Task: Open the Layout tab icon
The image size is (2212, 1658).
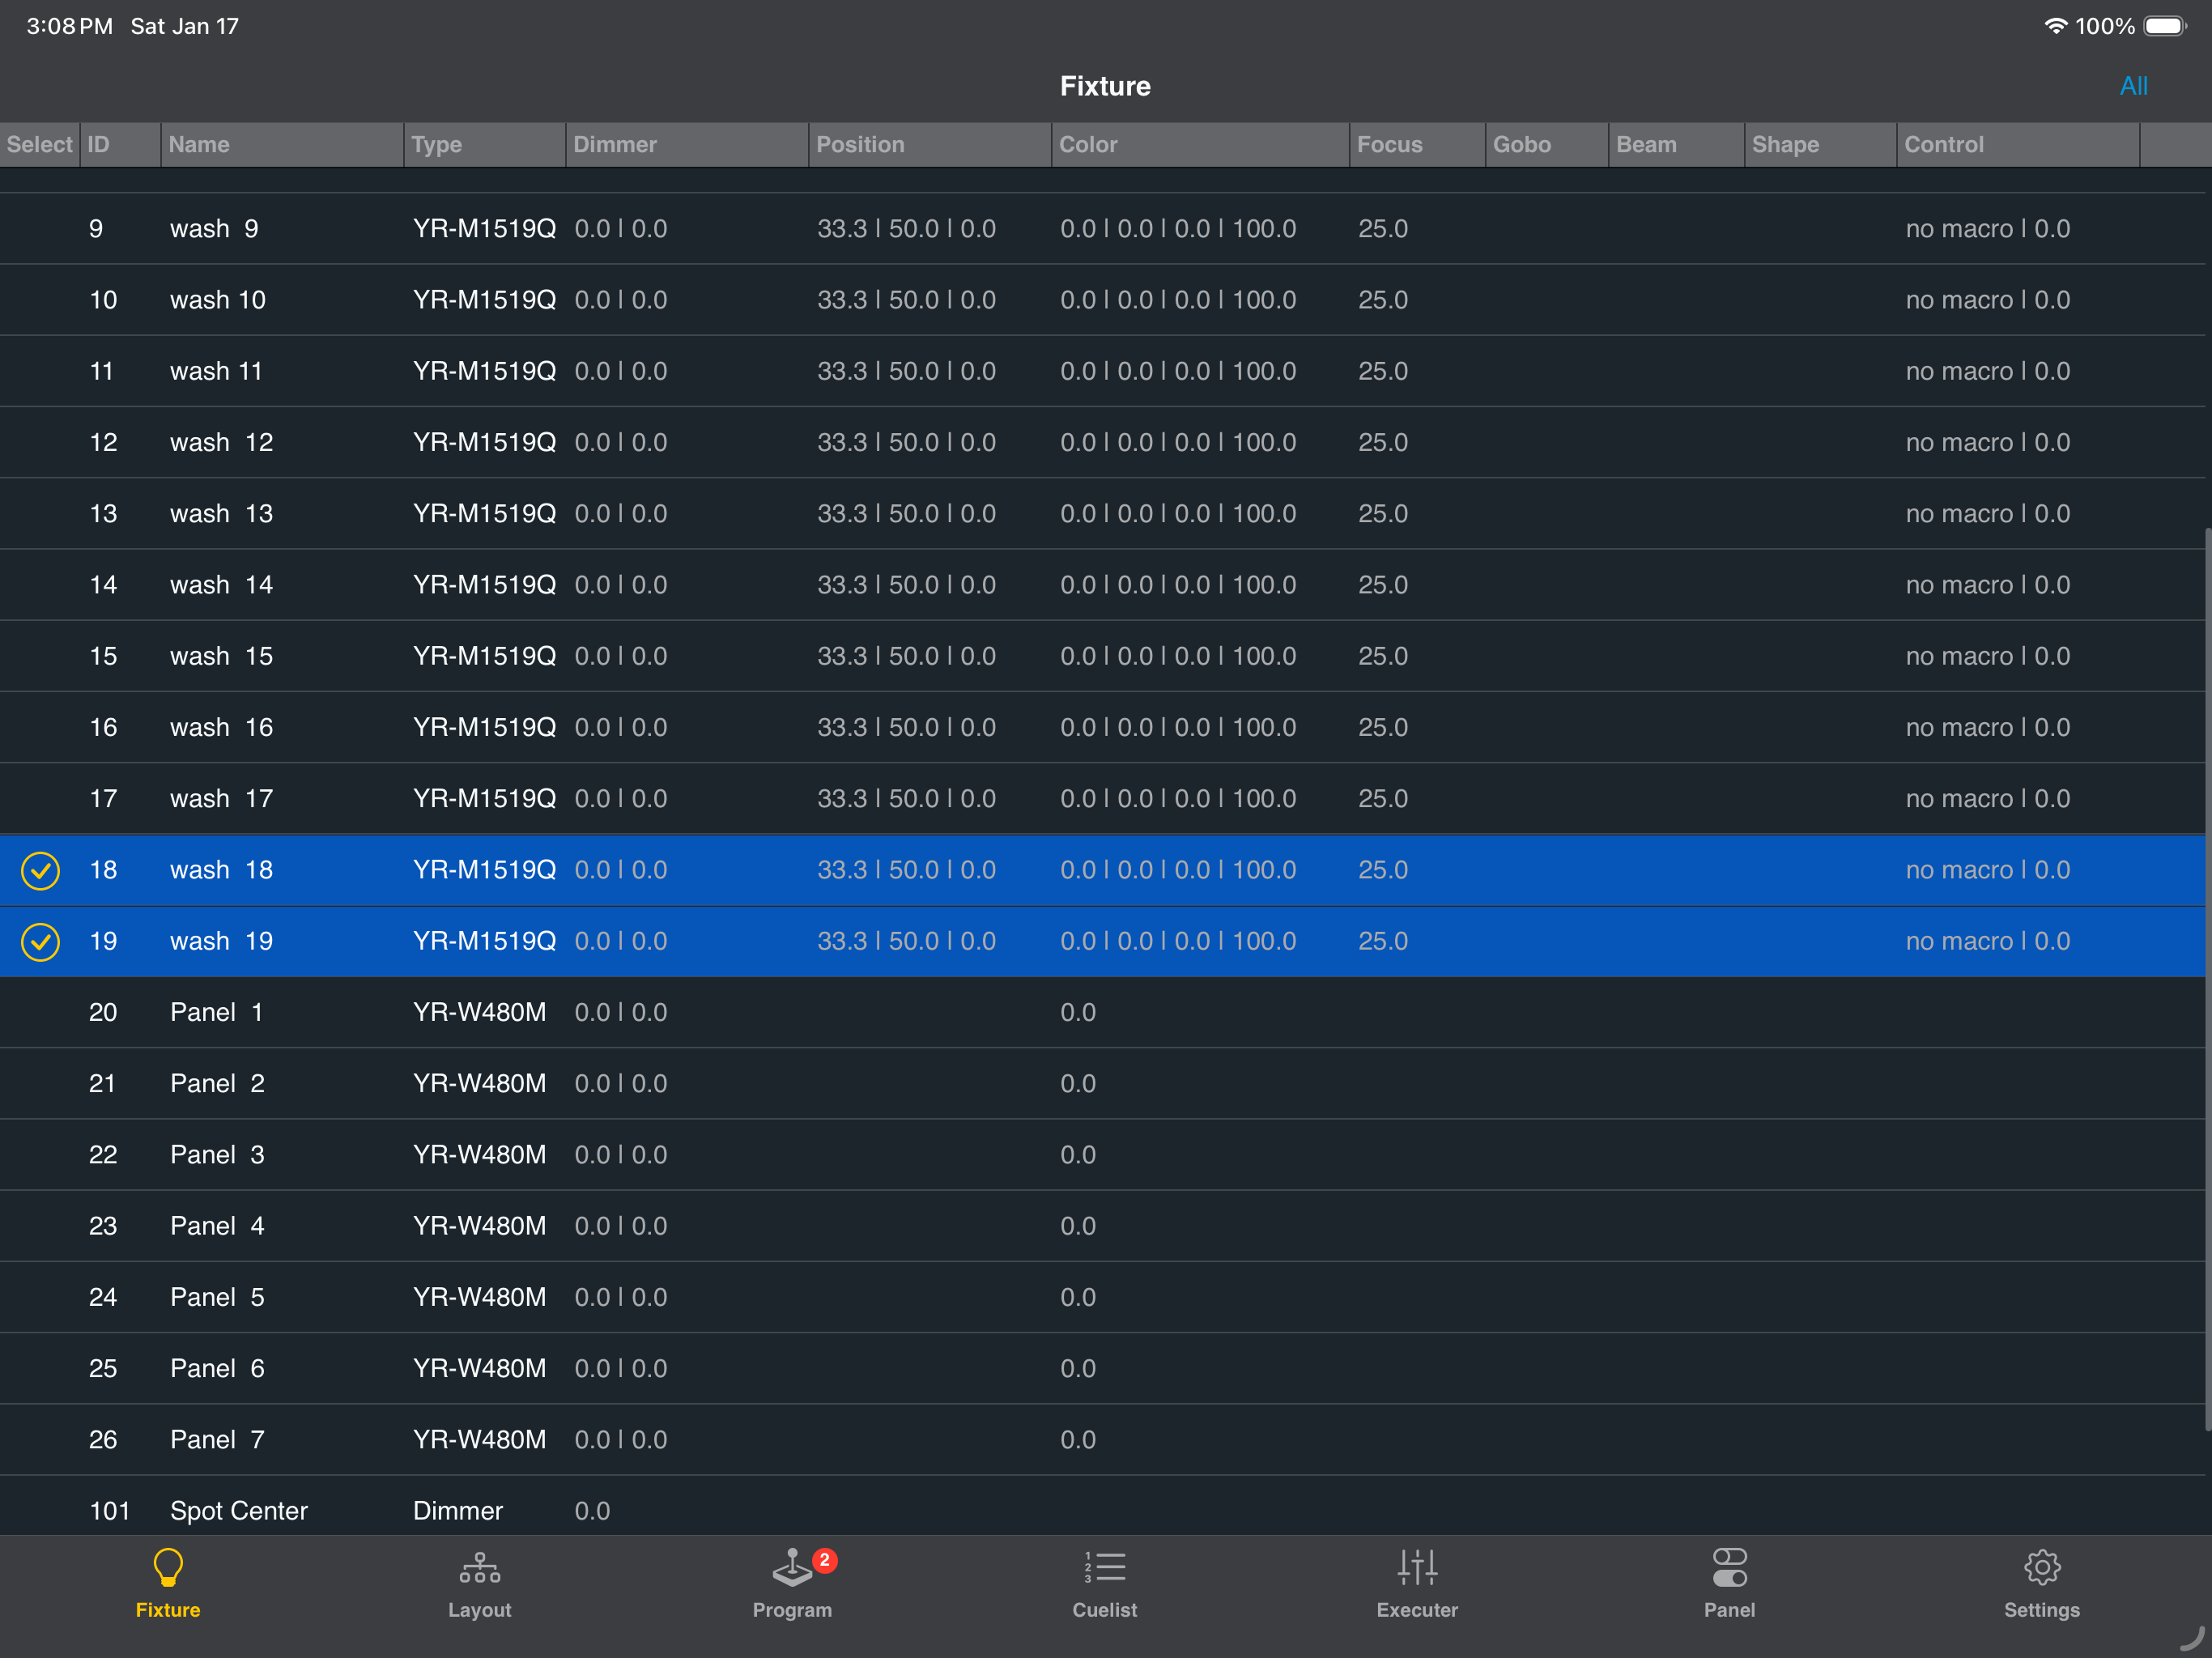Action: pos(479,1567)
